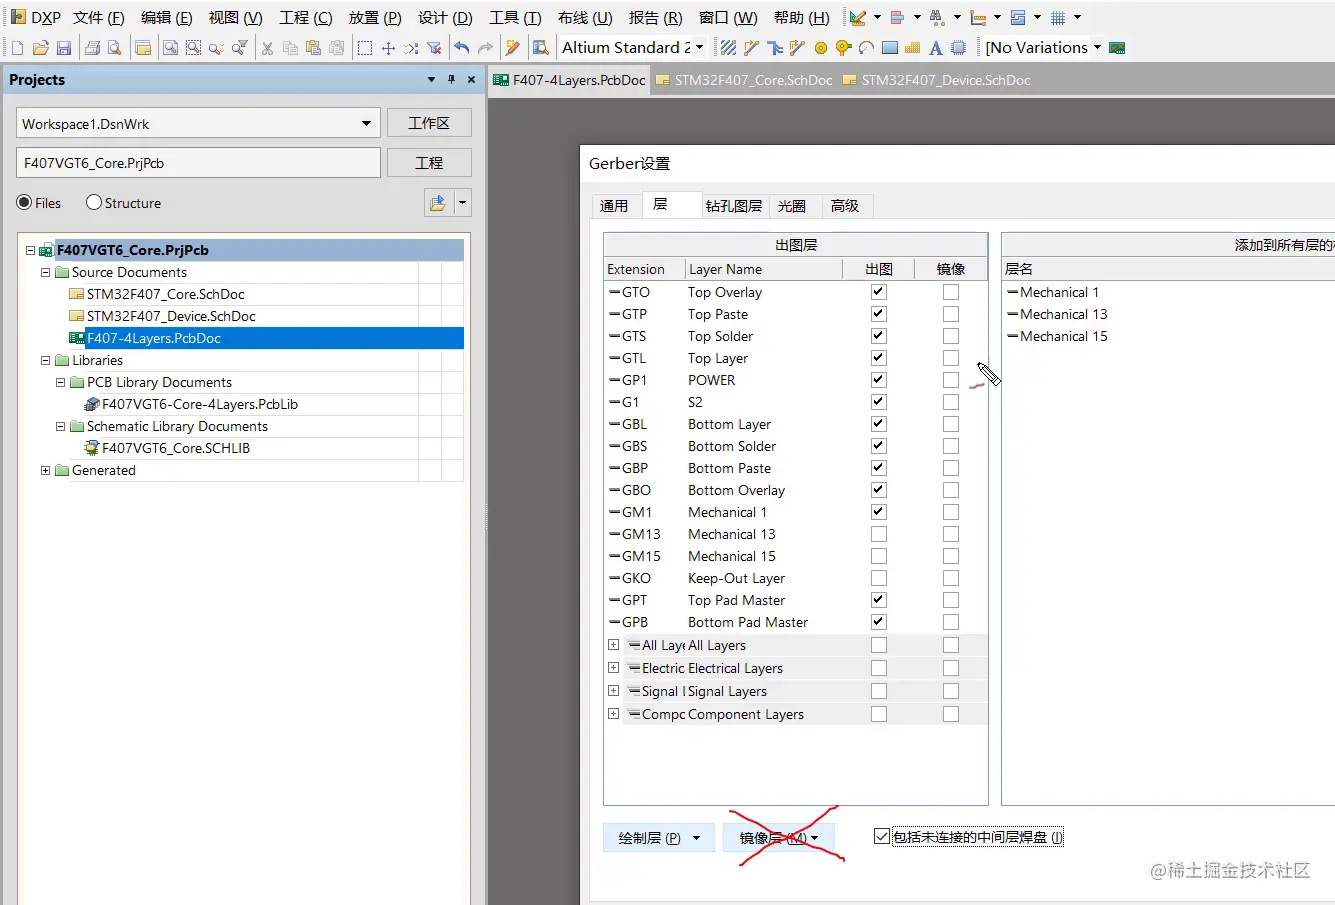Select the Structure radio button
Screen dimensions: 1335x905
(x=94, y=203)
